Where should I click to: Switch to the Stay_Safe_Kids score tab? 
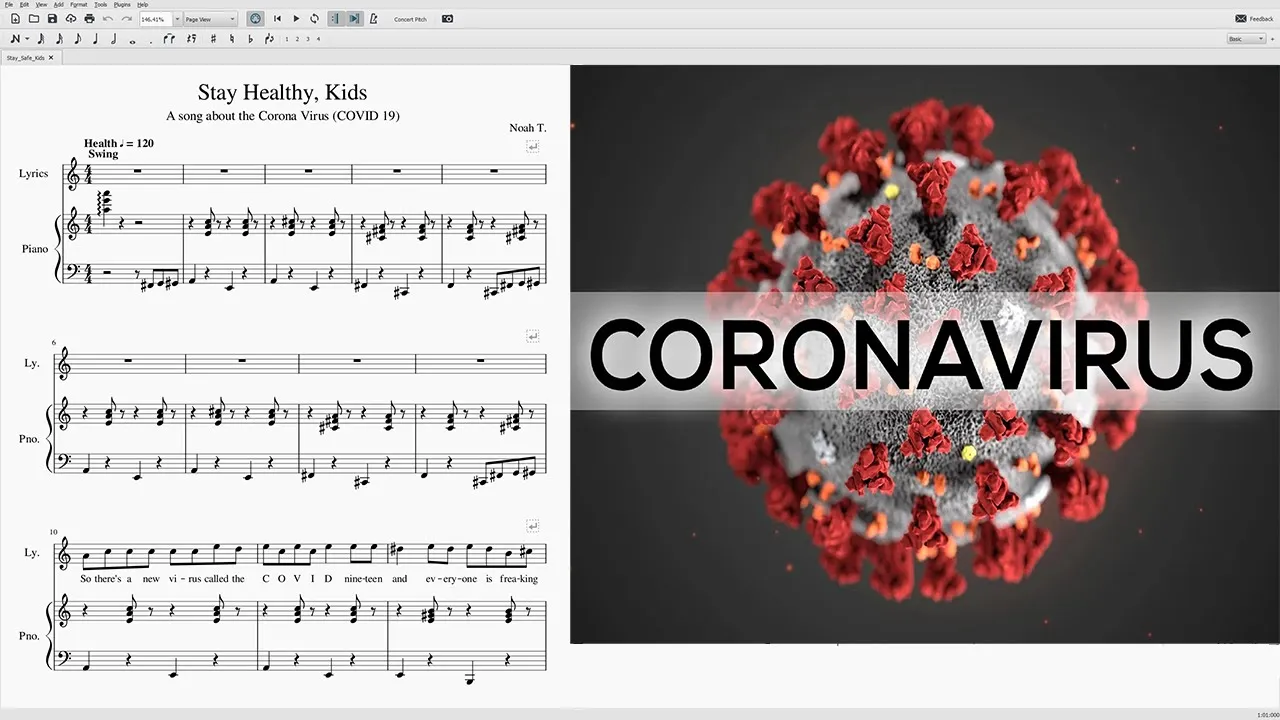click(x=26, y=58)
